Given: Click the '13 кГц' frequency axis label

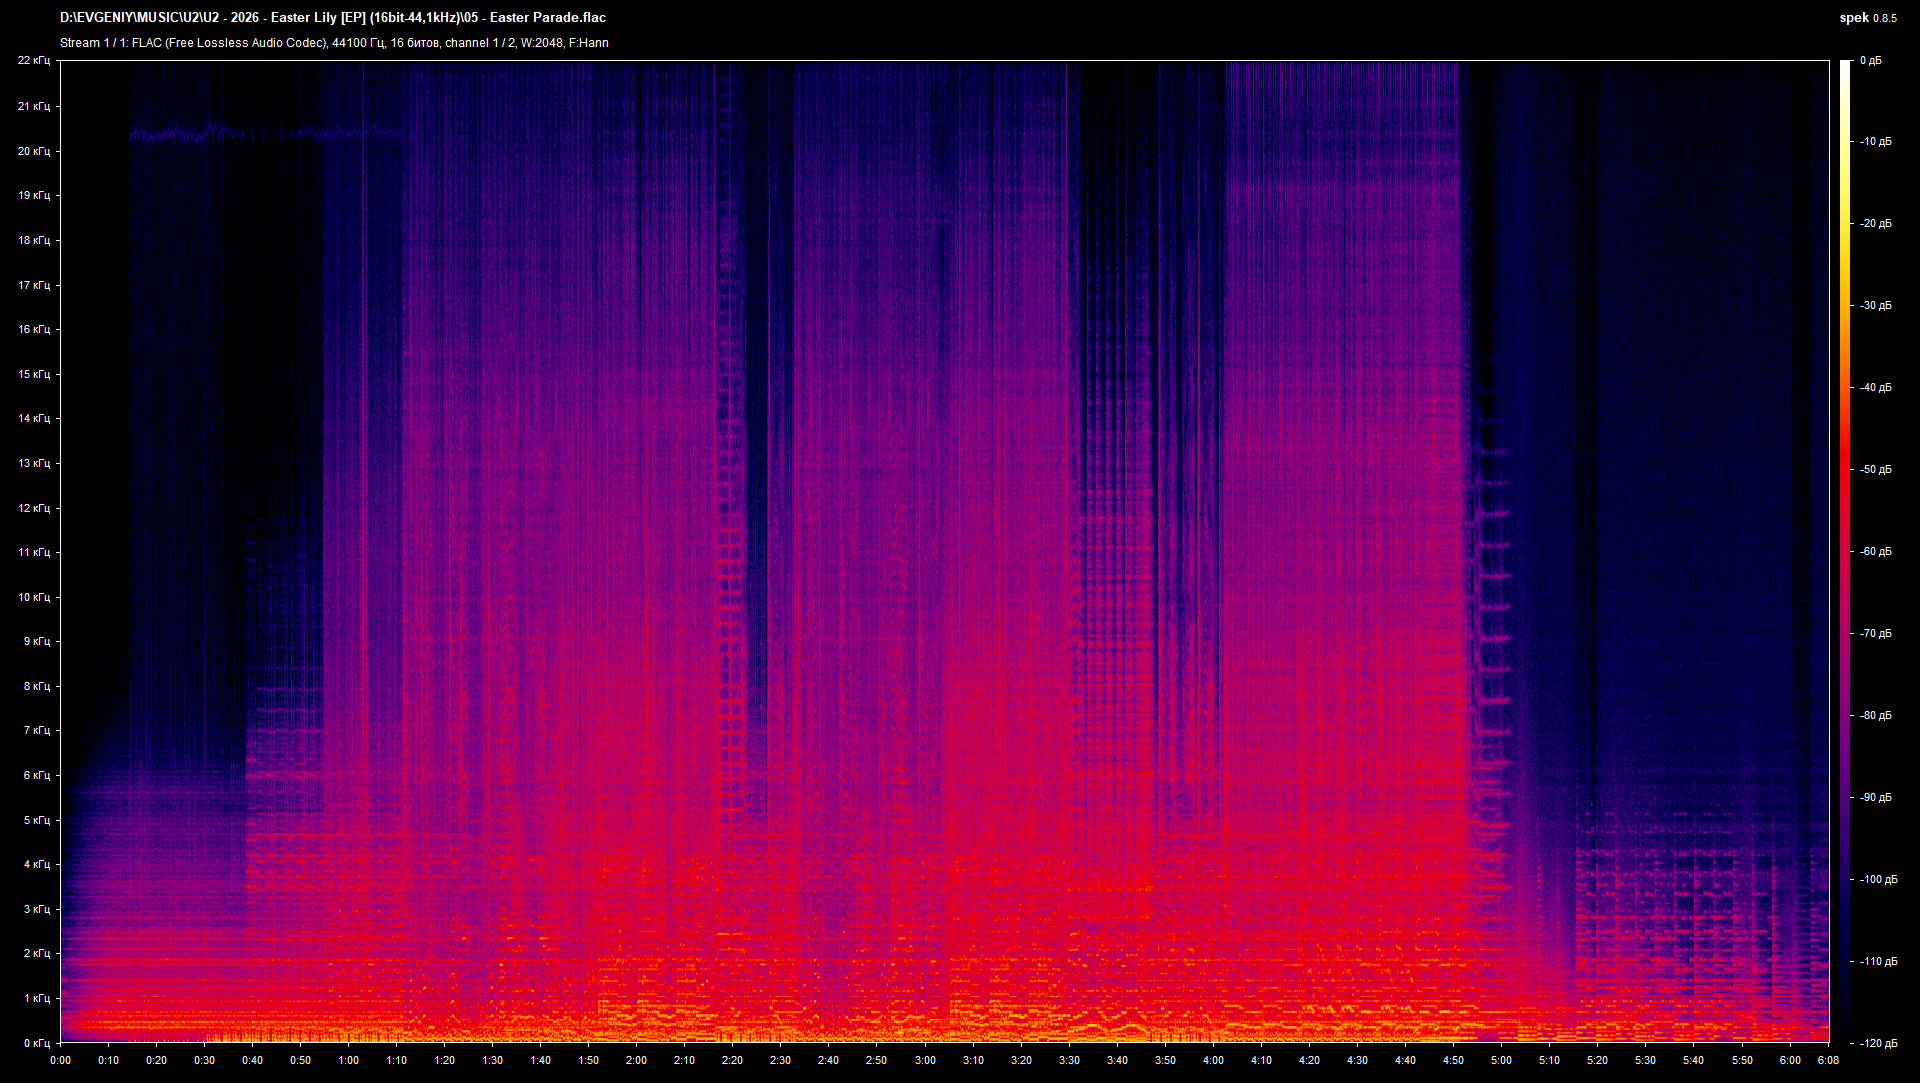Looking at the screenshot, I should pos(34,463).
